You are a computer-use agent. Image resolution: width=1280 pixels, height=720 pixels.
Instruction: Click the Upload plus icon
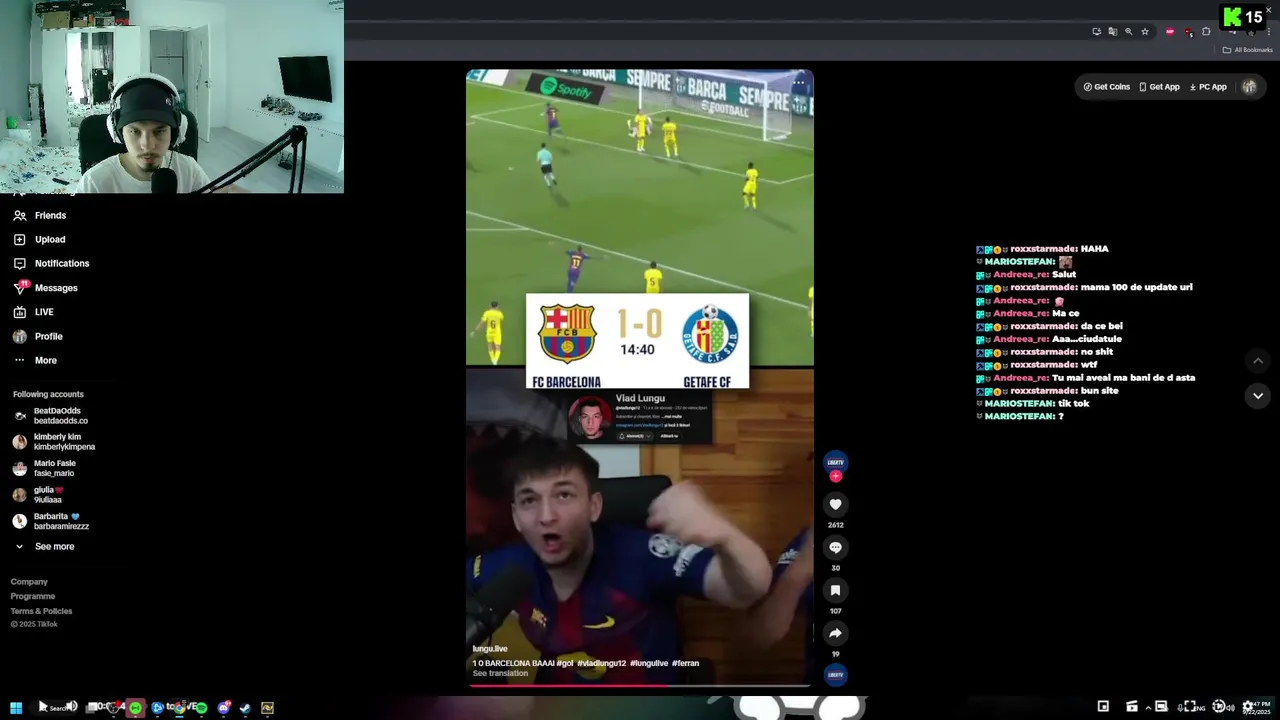[x=19, y=239]
